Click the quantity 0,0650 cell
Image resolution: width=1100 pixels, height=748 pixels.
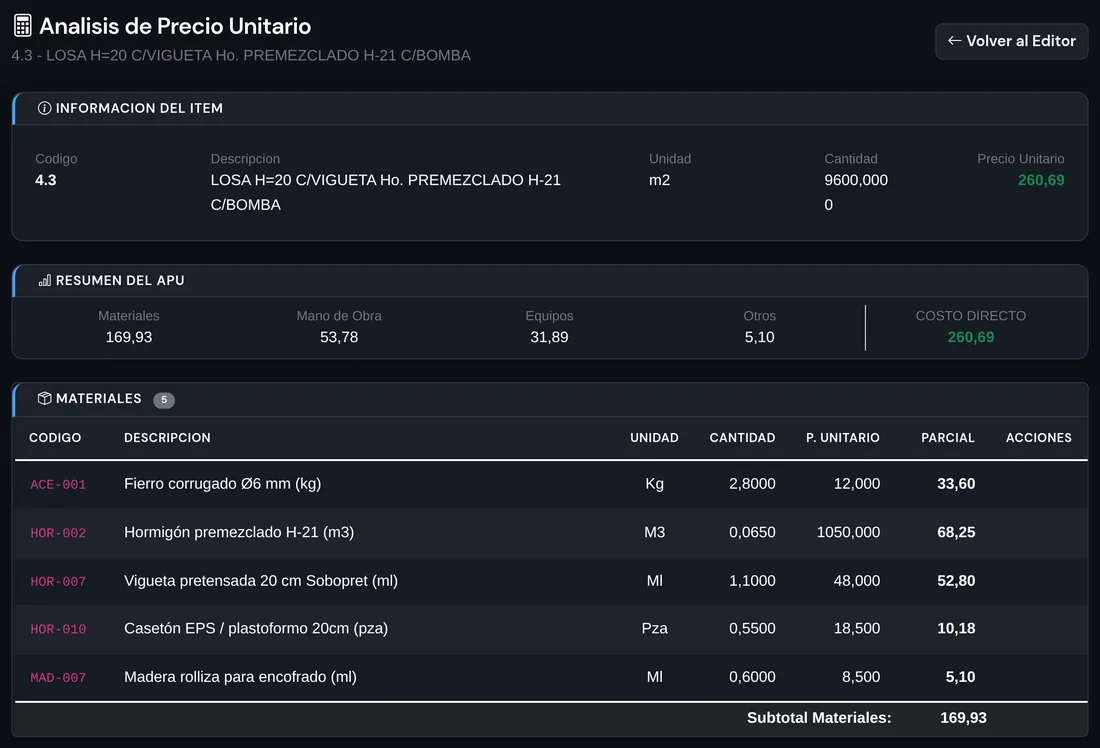[x=752, y=532]
